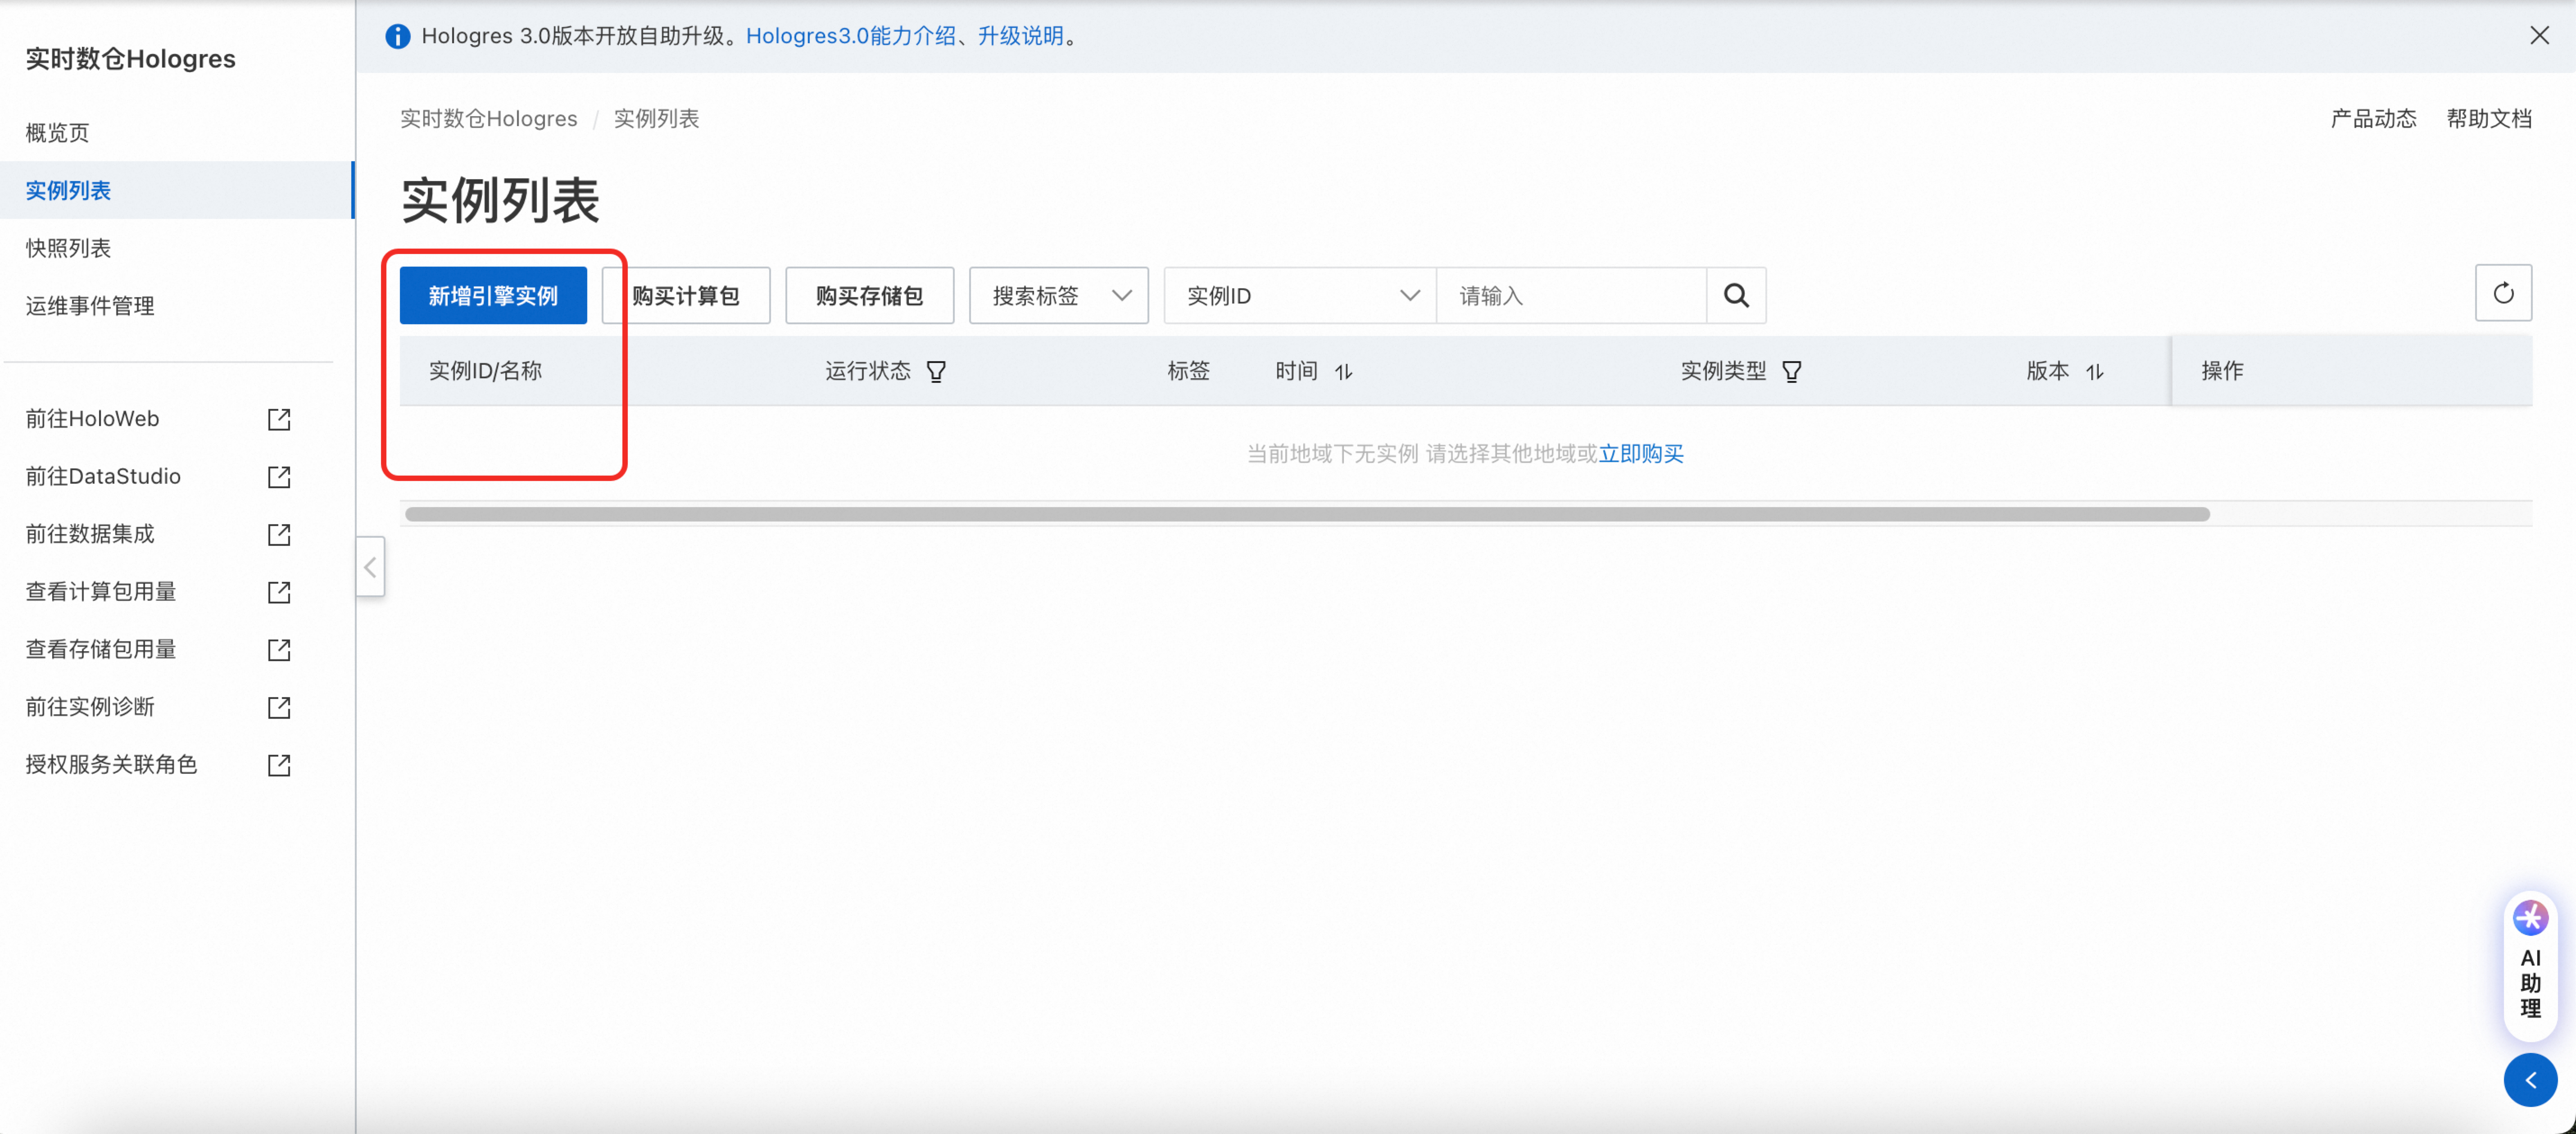Open 升级说明 link in banner
The width and height of the screenshot is (2576, 1134).
1020,36
